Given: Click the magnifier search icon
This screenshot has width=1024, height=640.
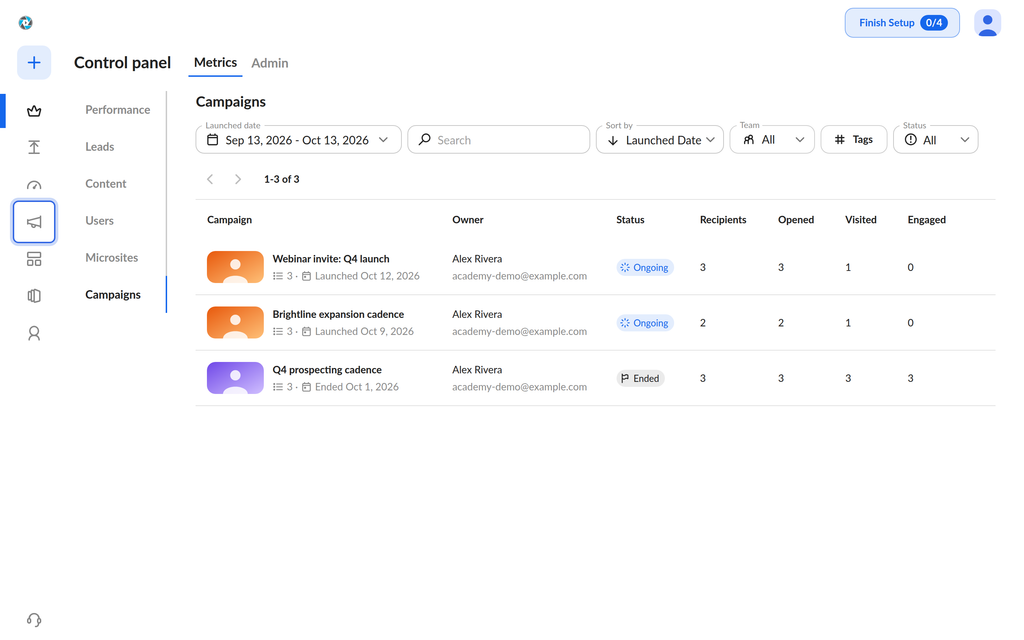Looking at the screenshot, I should (x=424, y=140).
